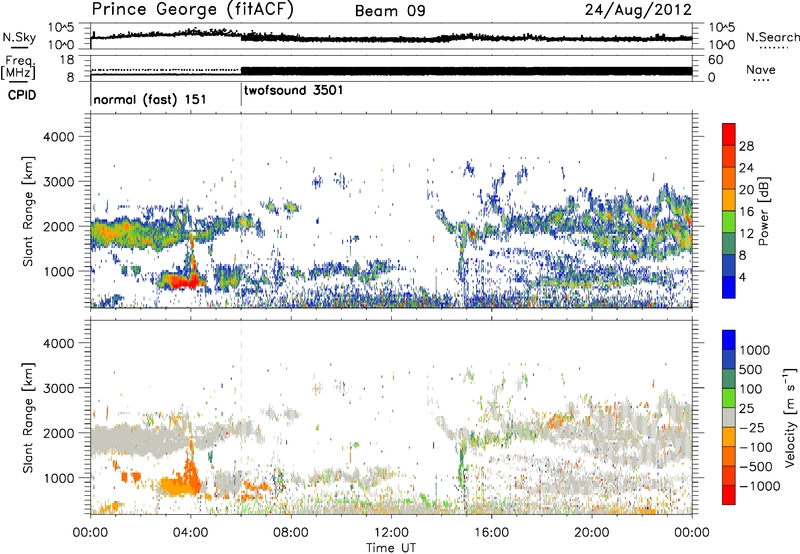Click the "-100" label on the velocity color bar
This screenshot has width=800, height=554.
pyautogui.click(x=756, y=447)
